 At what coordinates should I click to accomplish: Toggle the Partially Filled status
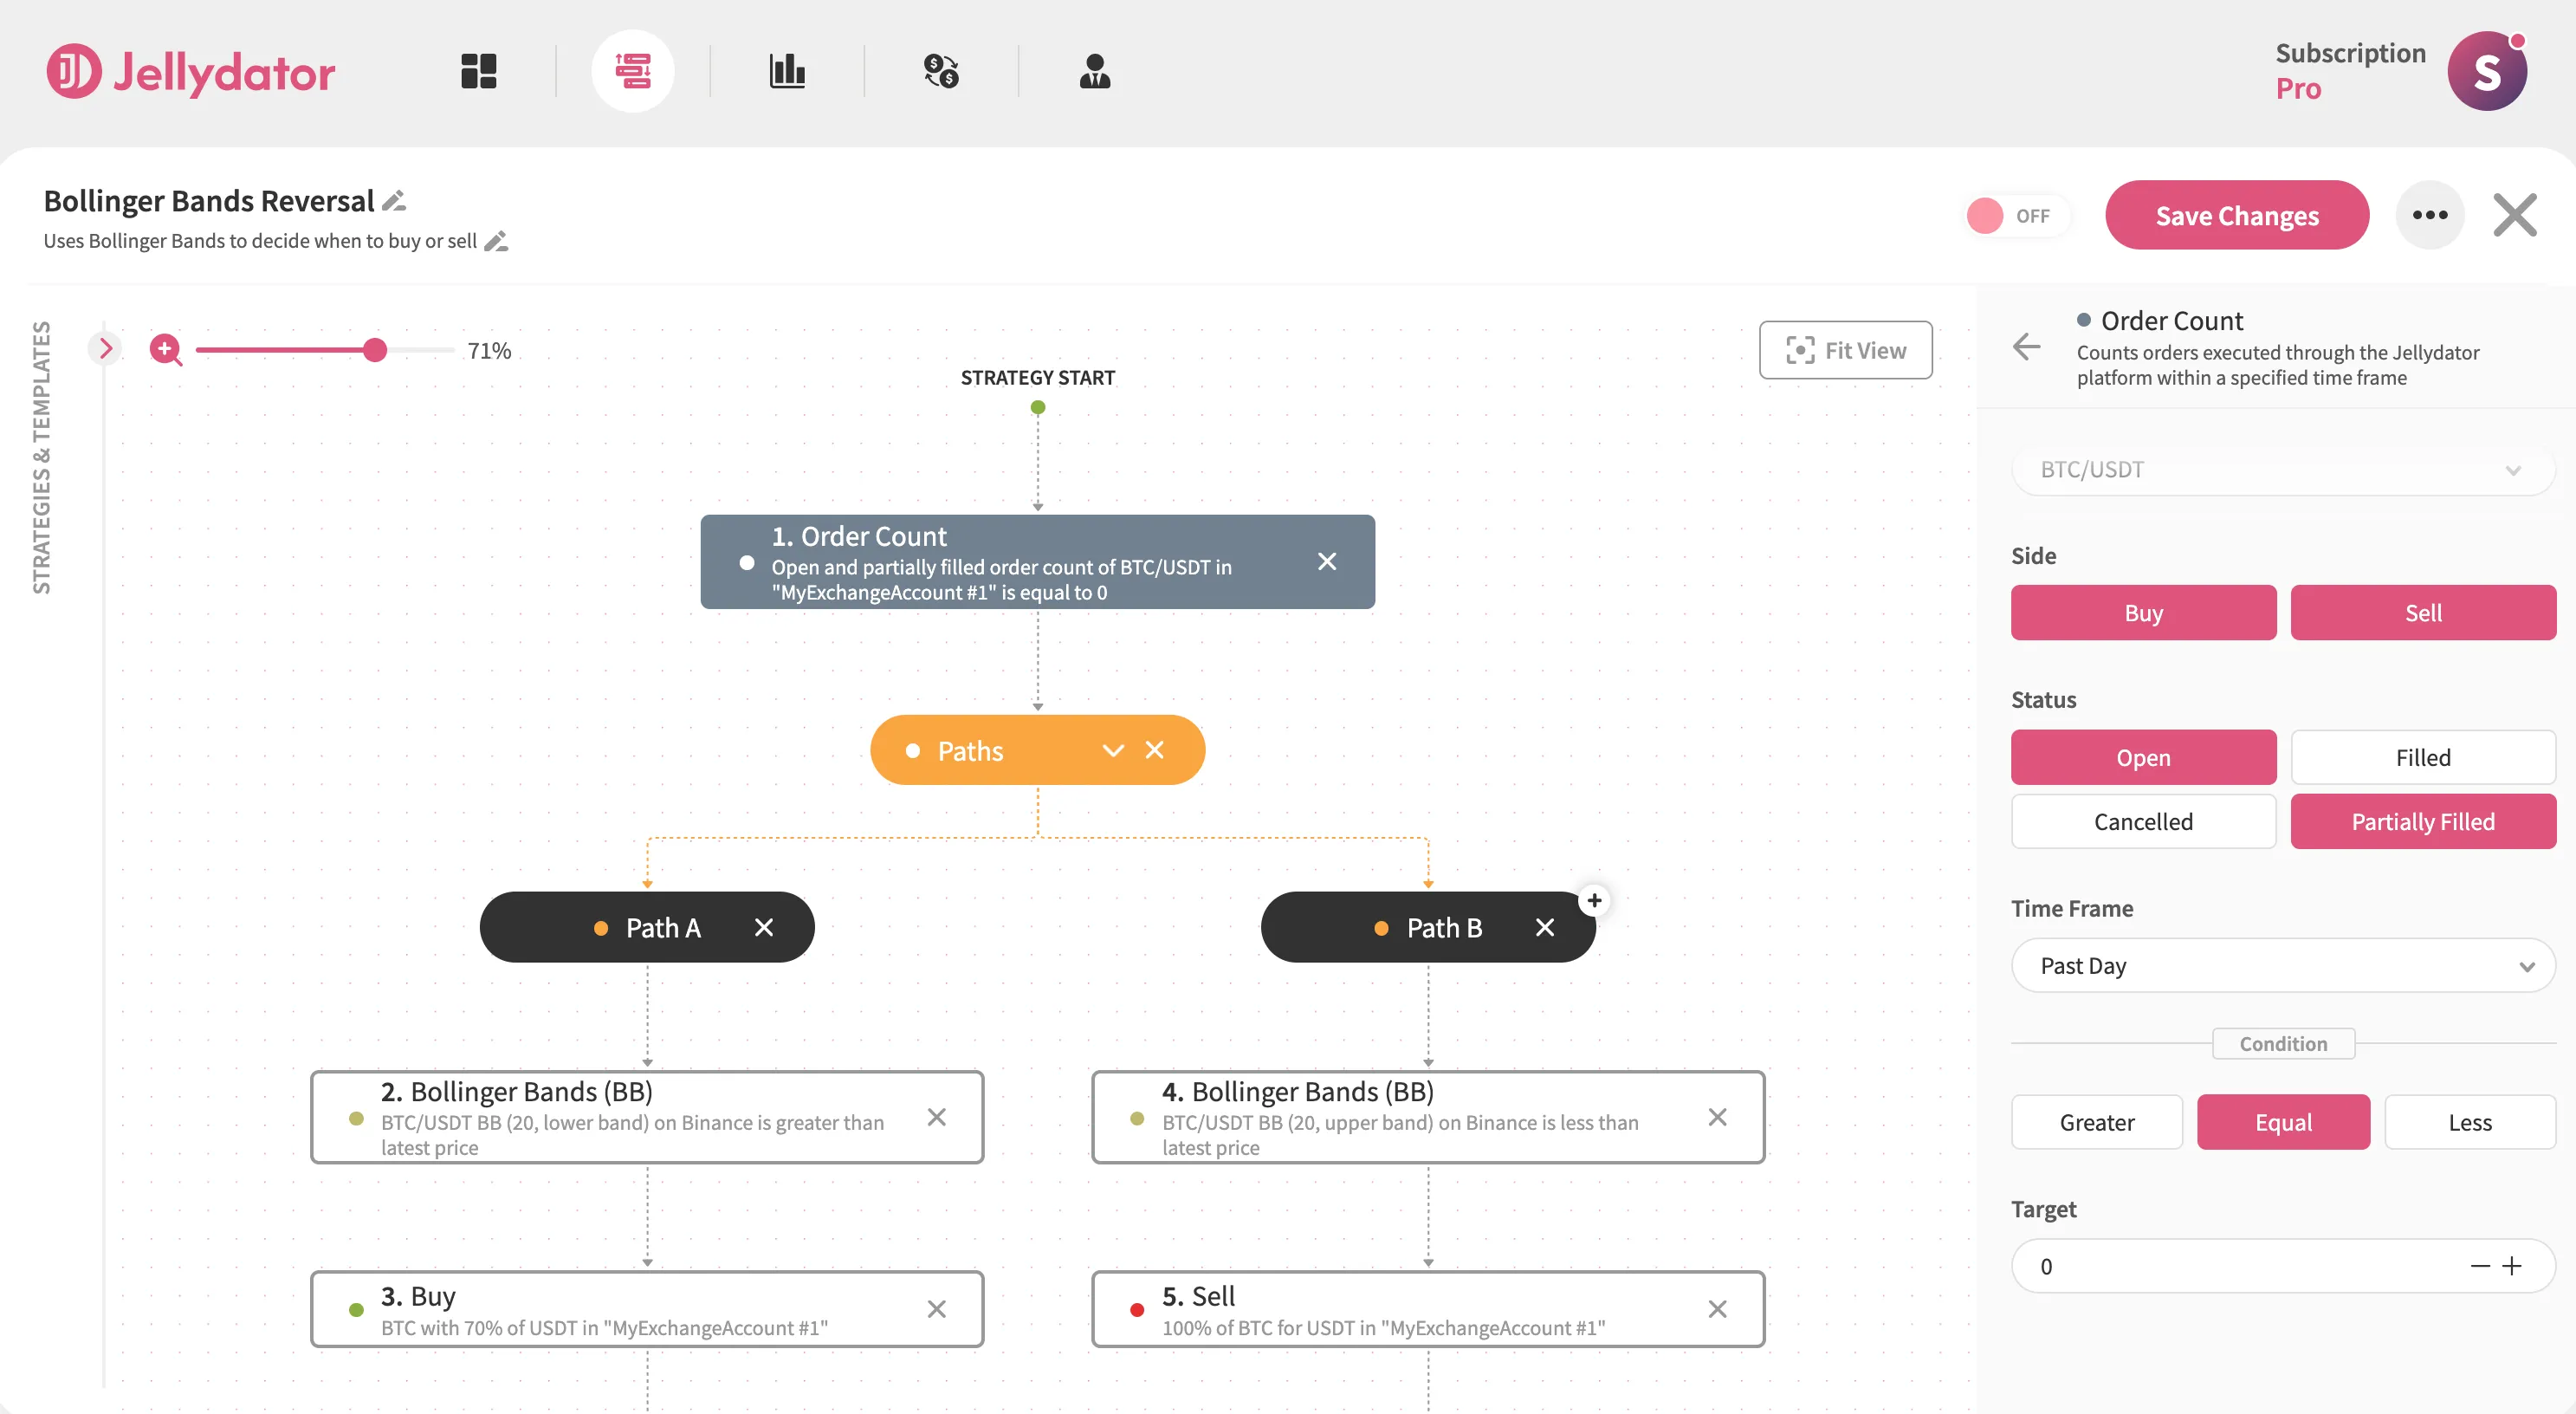click(2423, 821)
